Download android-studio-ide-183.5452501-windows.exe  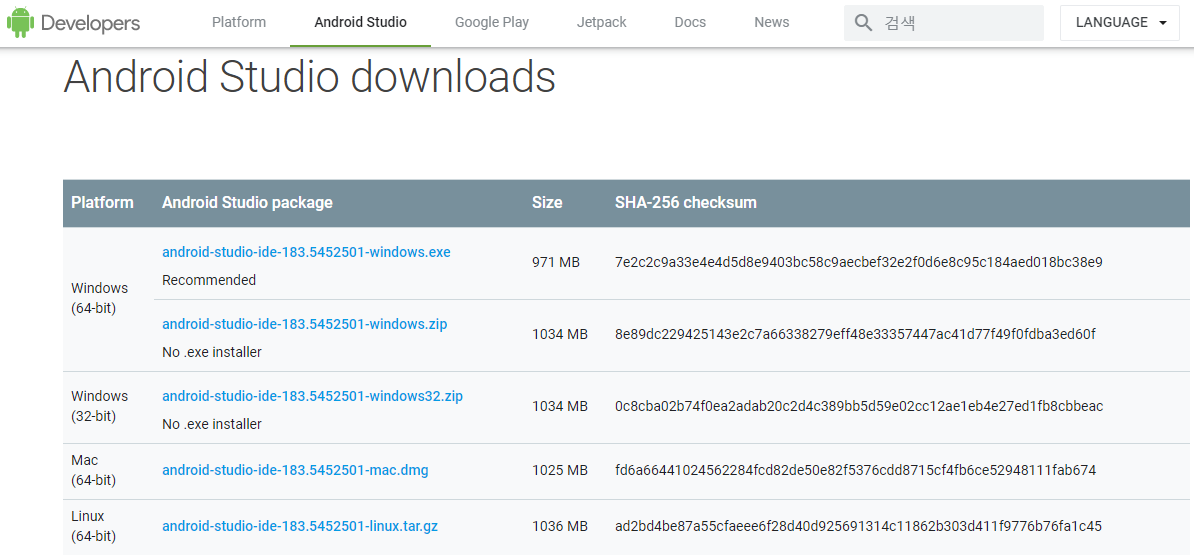point(306,251)
